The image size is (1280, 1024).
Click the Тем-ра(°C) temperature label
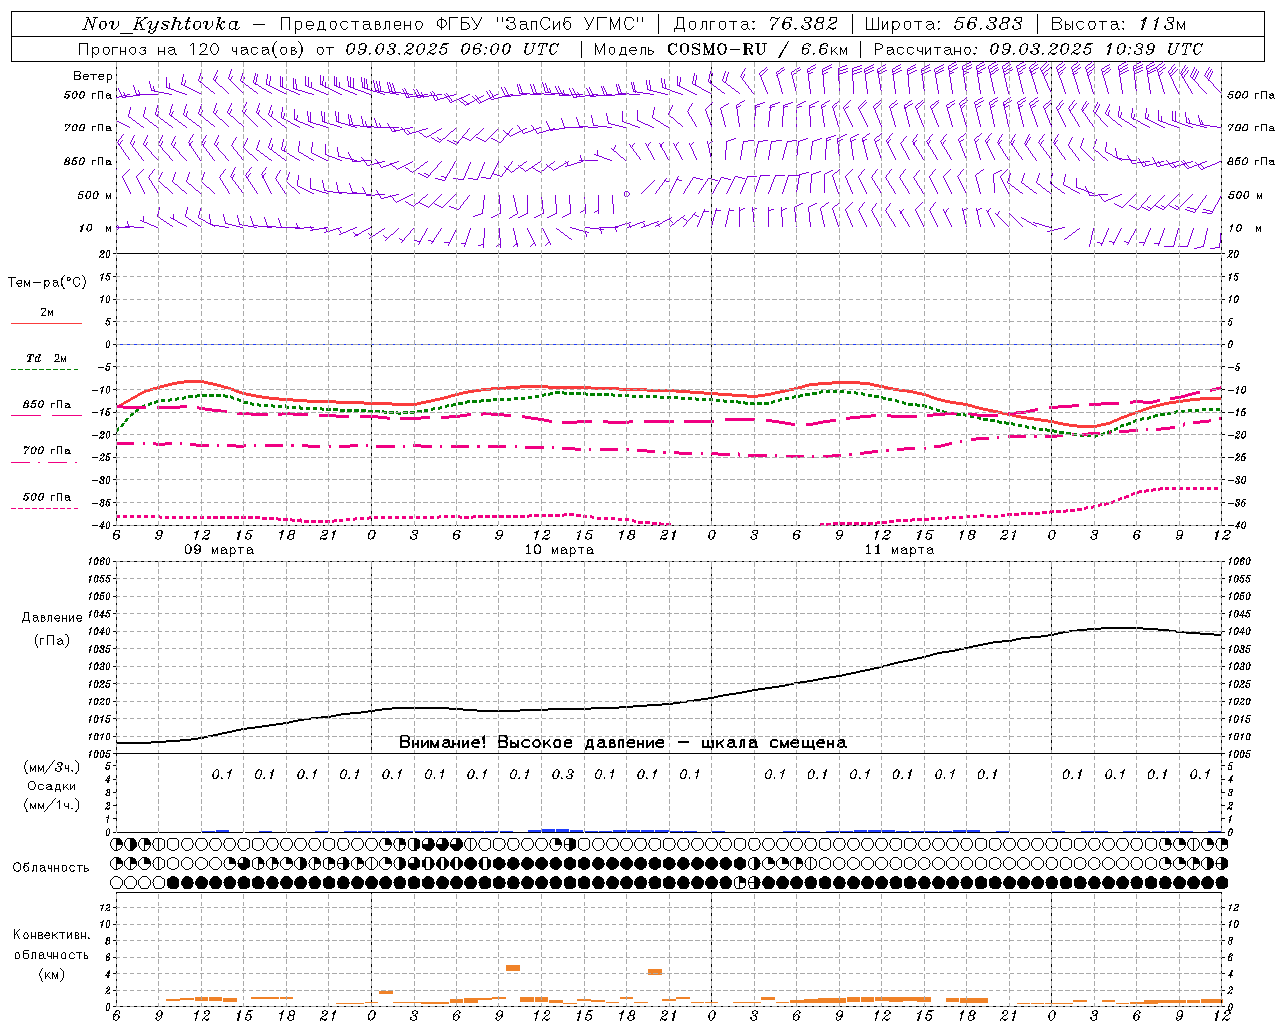tap(47, 283)
